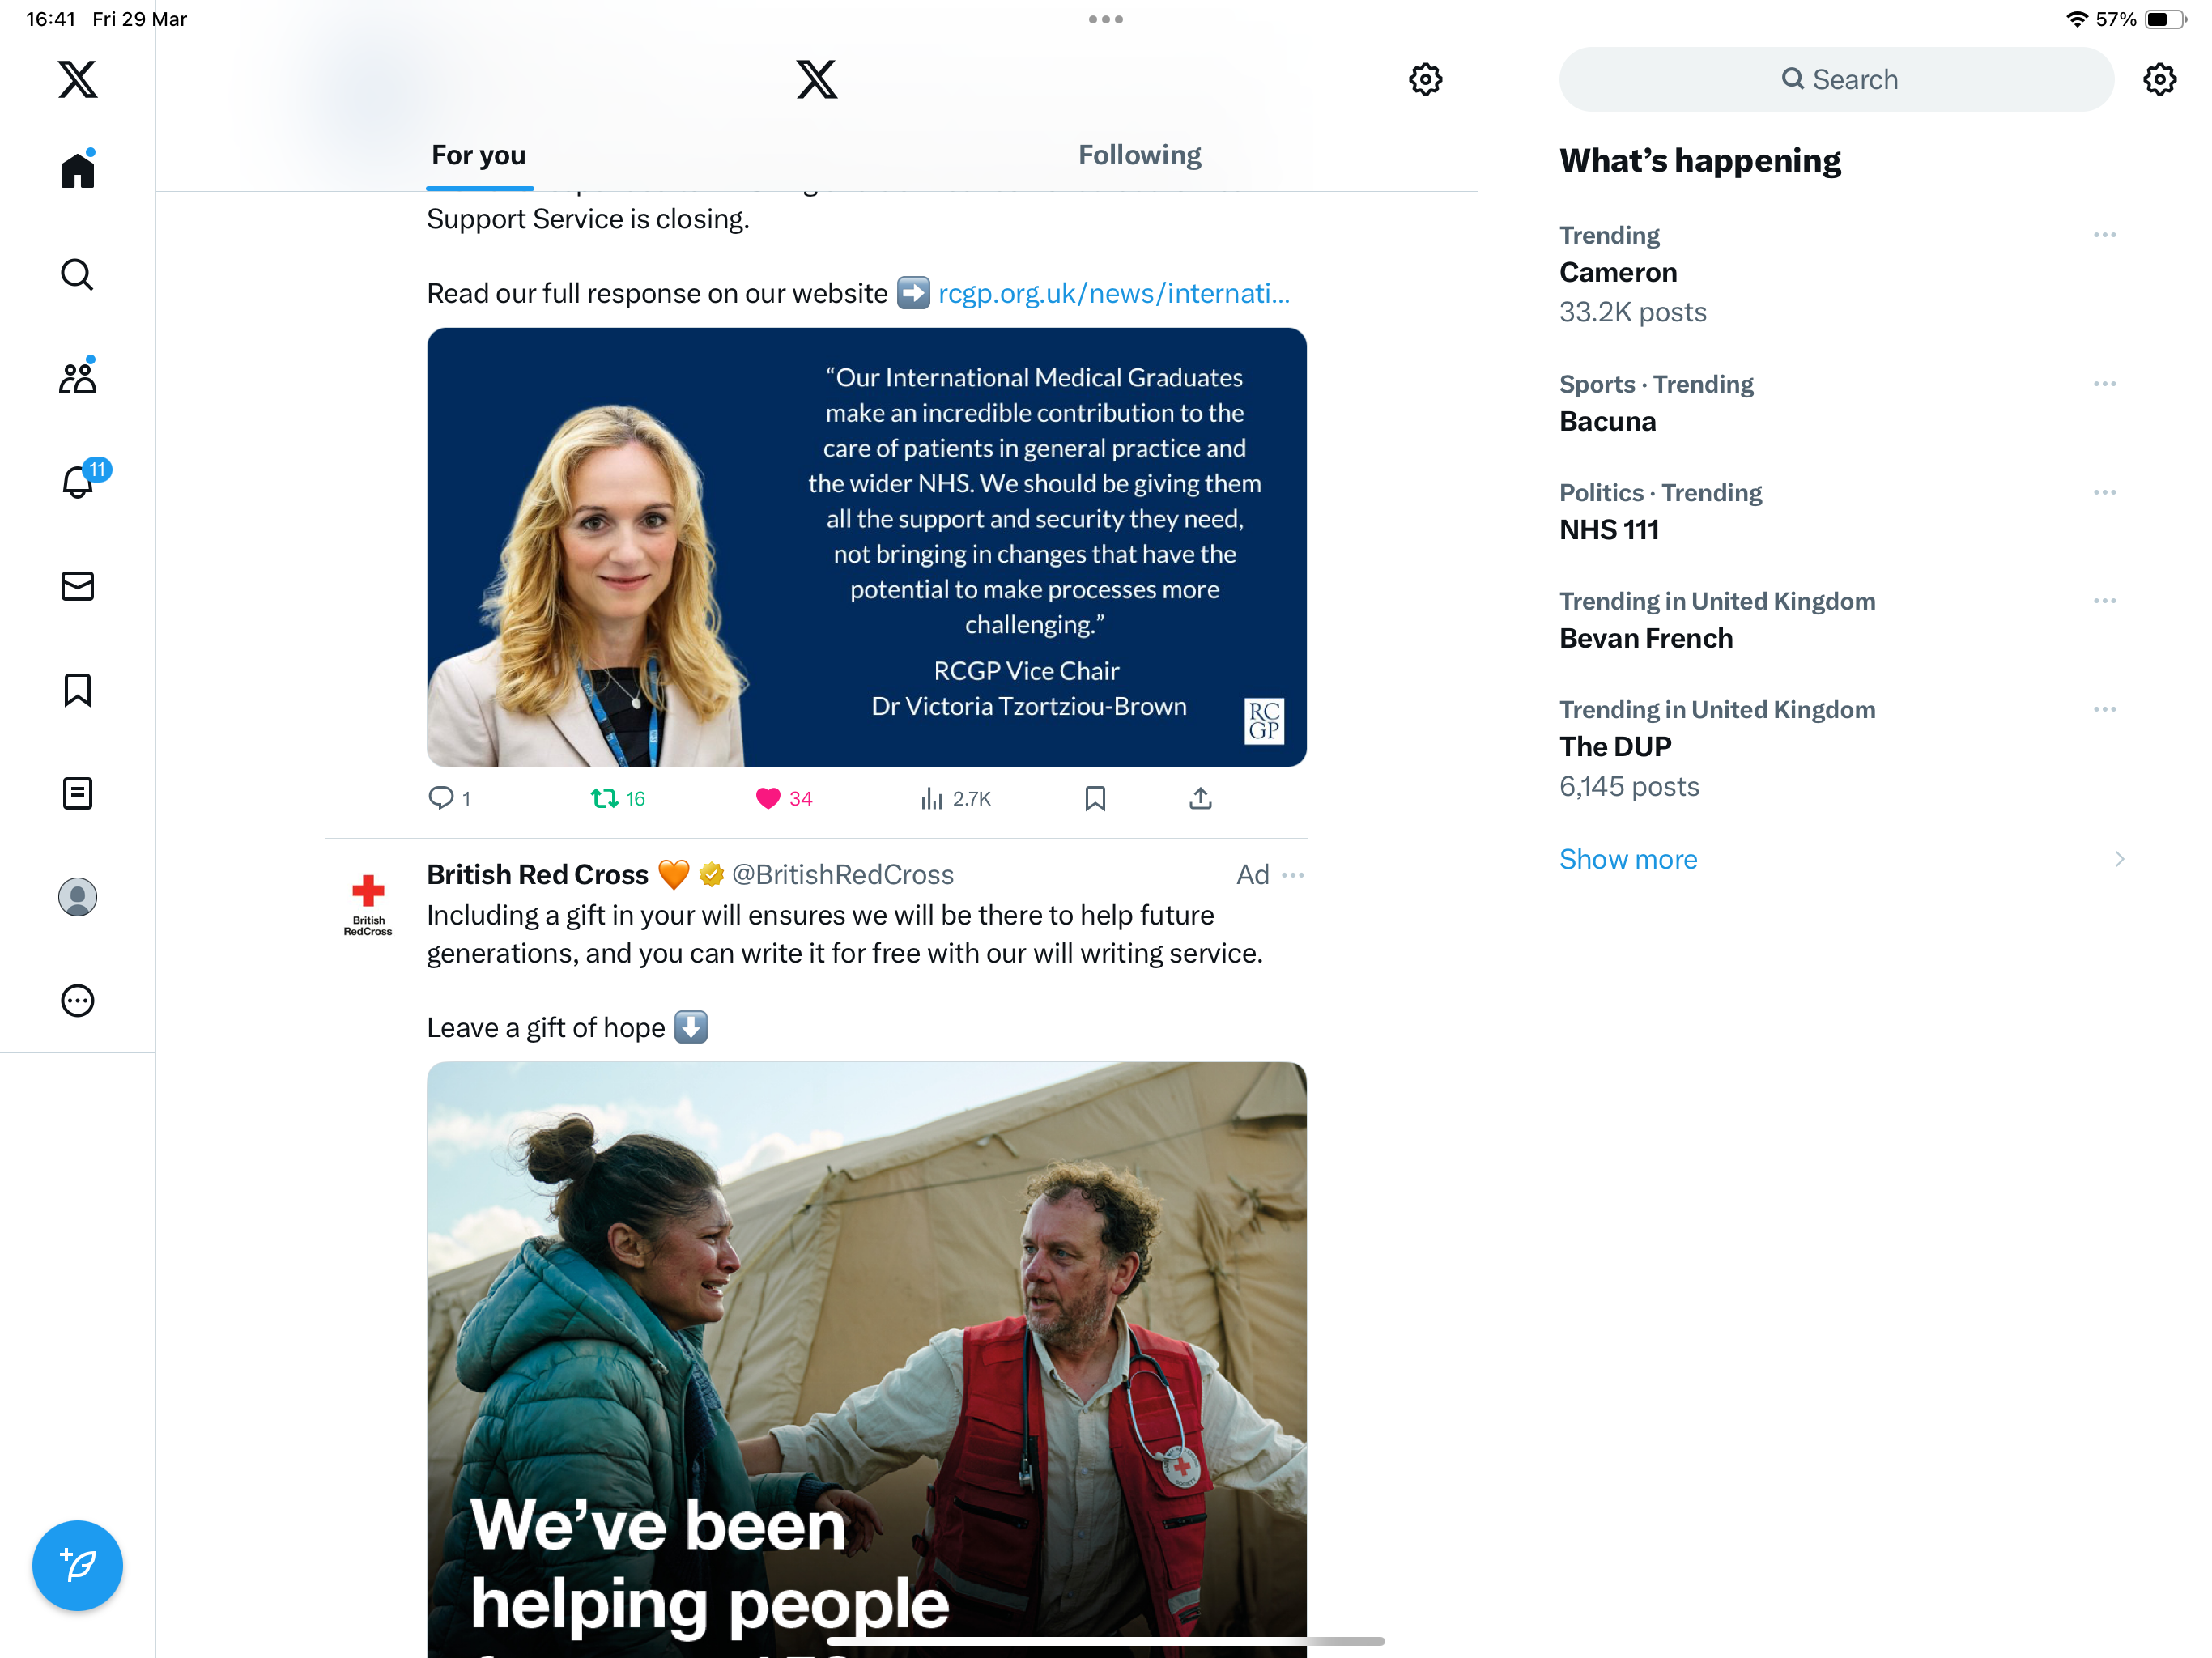Viewport: 2212px width, 1658px height.
Task: Open the RCGP quote image of Dr Victoria Tzortziou-Brown
Action: tap(866, 547)
